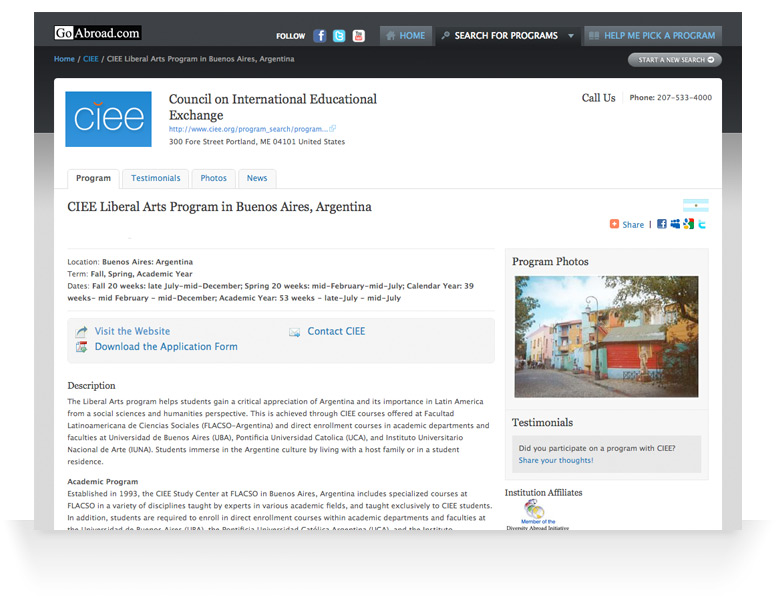Click the Visit the Website link
776x600 pixels.
point(132,331)
